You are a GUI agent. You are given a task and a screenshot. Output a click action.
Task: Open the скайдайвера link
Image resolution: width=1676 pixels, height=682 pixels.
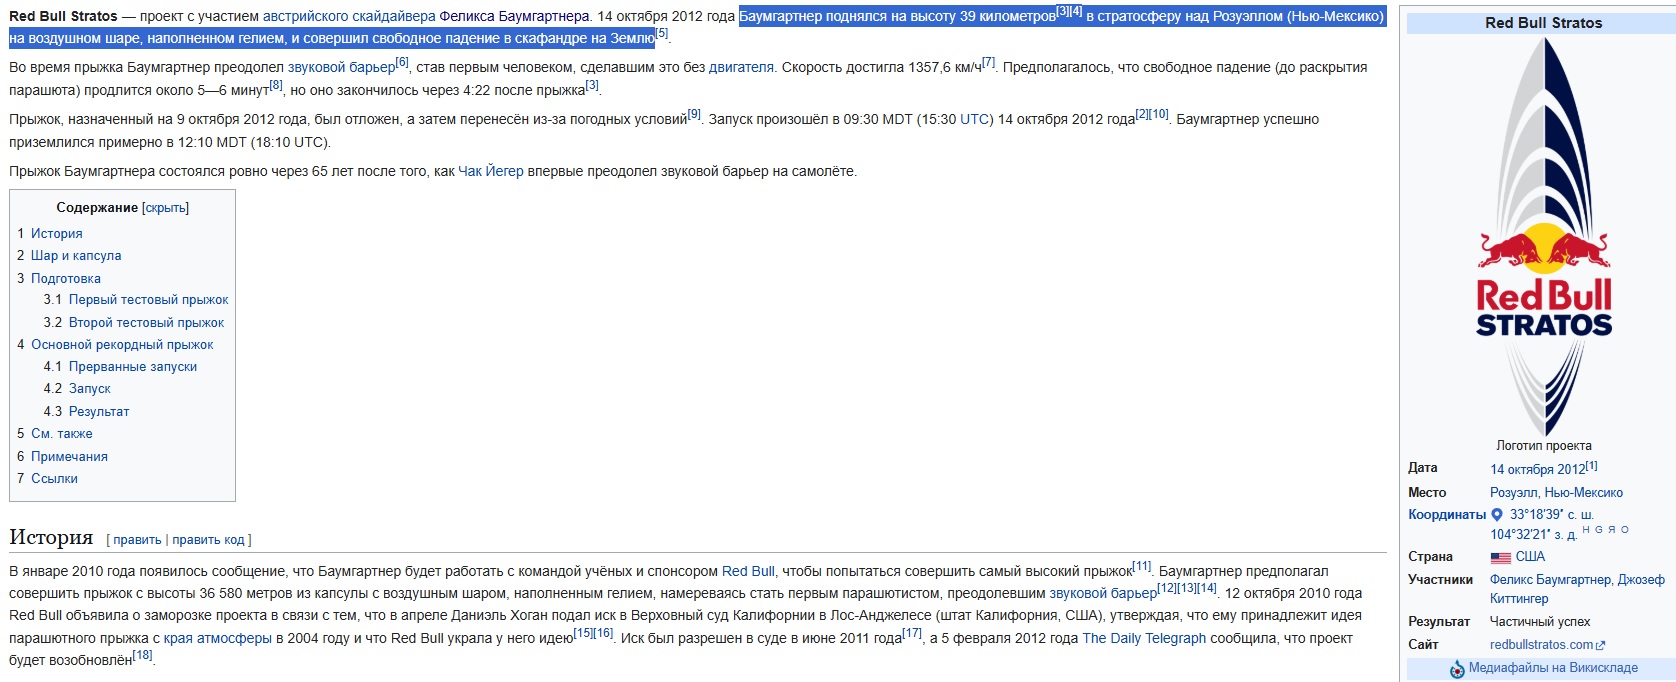coord(394,17)
